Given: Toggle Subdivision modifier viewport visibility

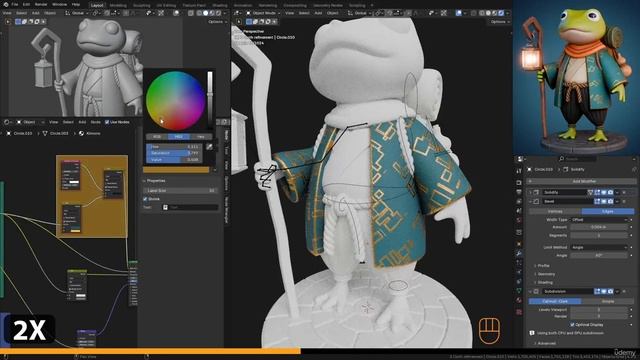Looking at the screenshot, I should 604,291.
